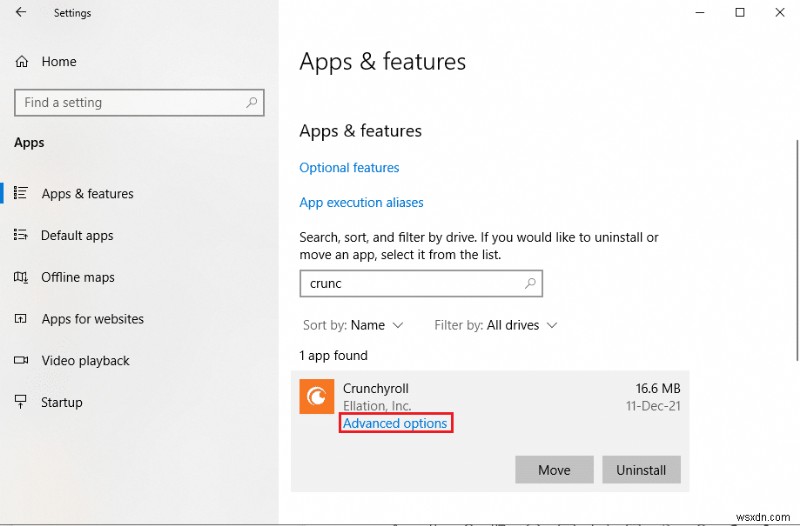Open Crunchyroll Advanced options link
This screenshot has width=800, height=526.
click(395, 423)
